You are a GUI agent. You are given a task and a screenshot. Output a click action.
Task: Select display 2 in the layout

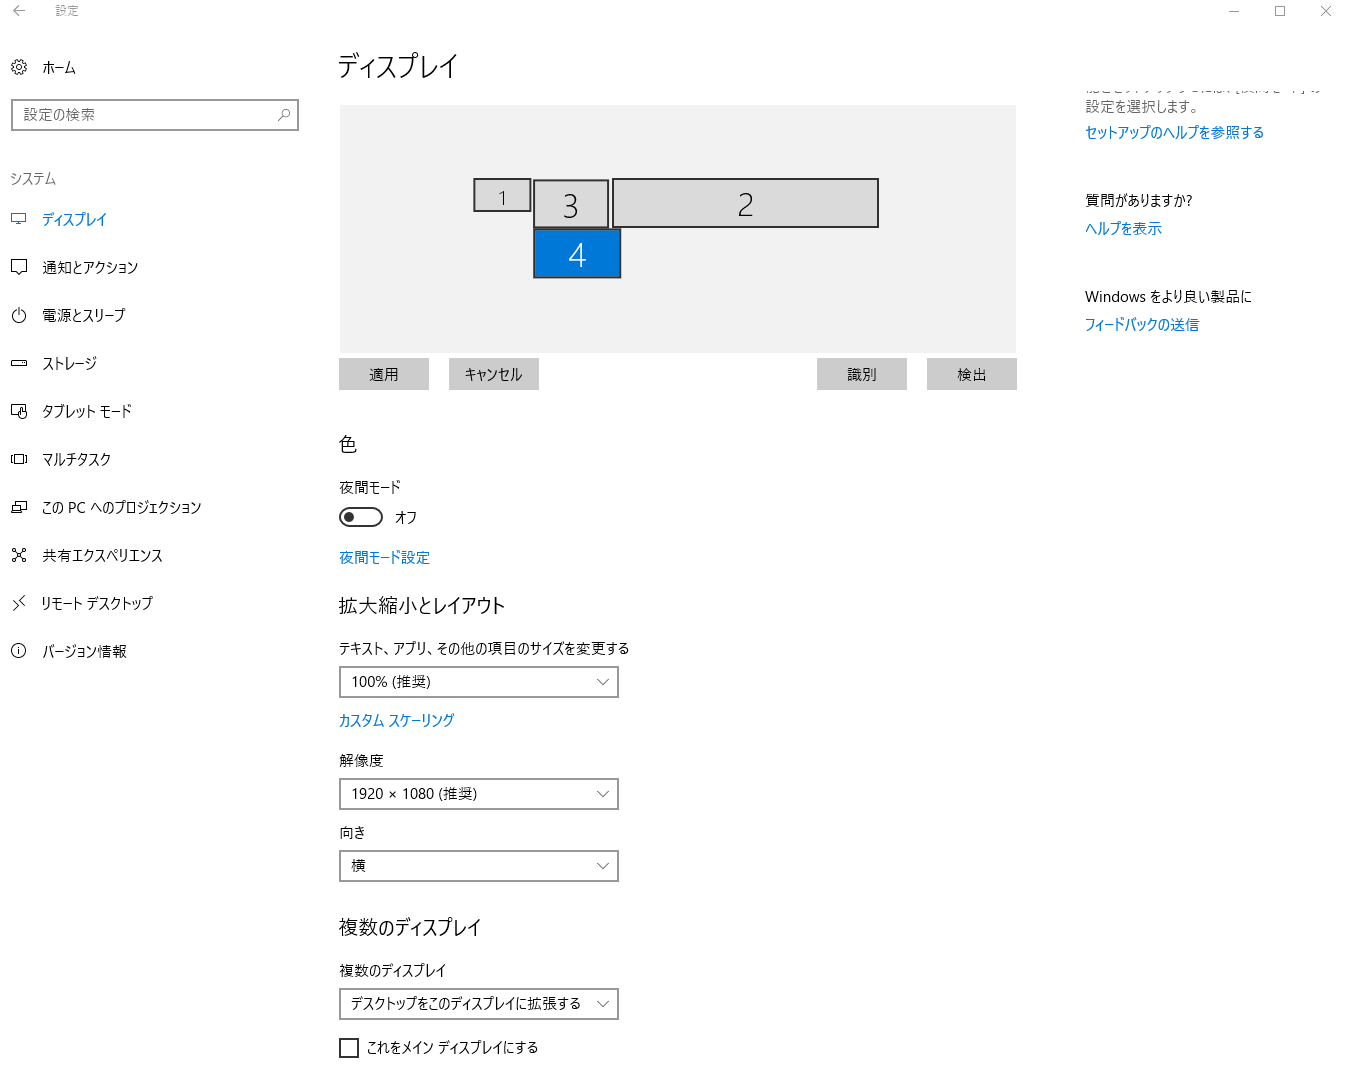point(745,203)
